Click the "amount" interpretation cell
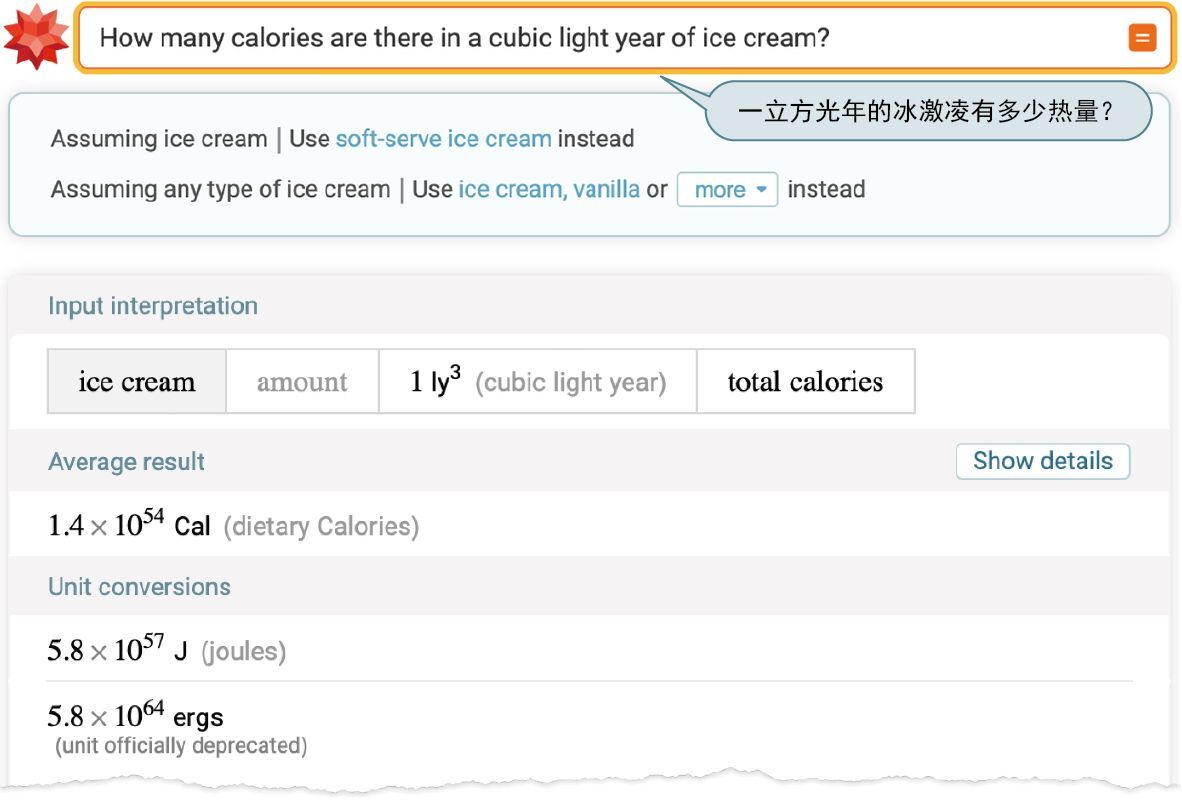Screen dimensions: 1182x800 point(302,382)
